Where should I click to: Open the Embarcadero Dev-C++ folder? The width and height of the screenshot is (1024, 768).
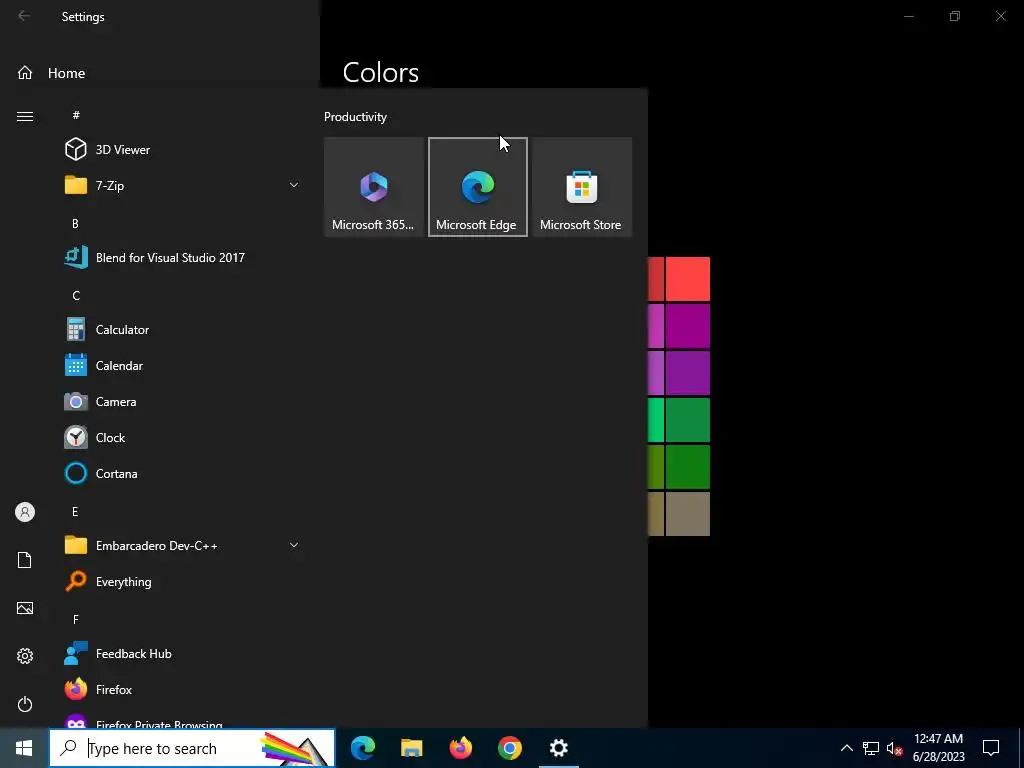pyautogui.click(x=183, y=545)
